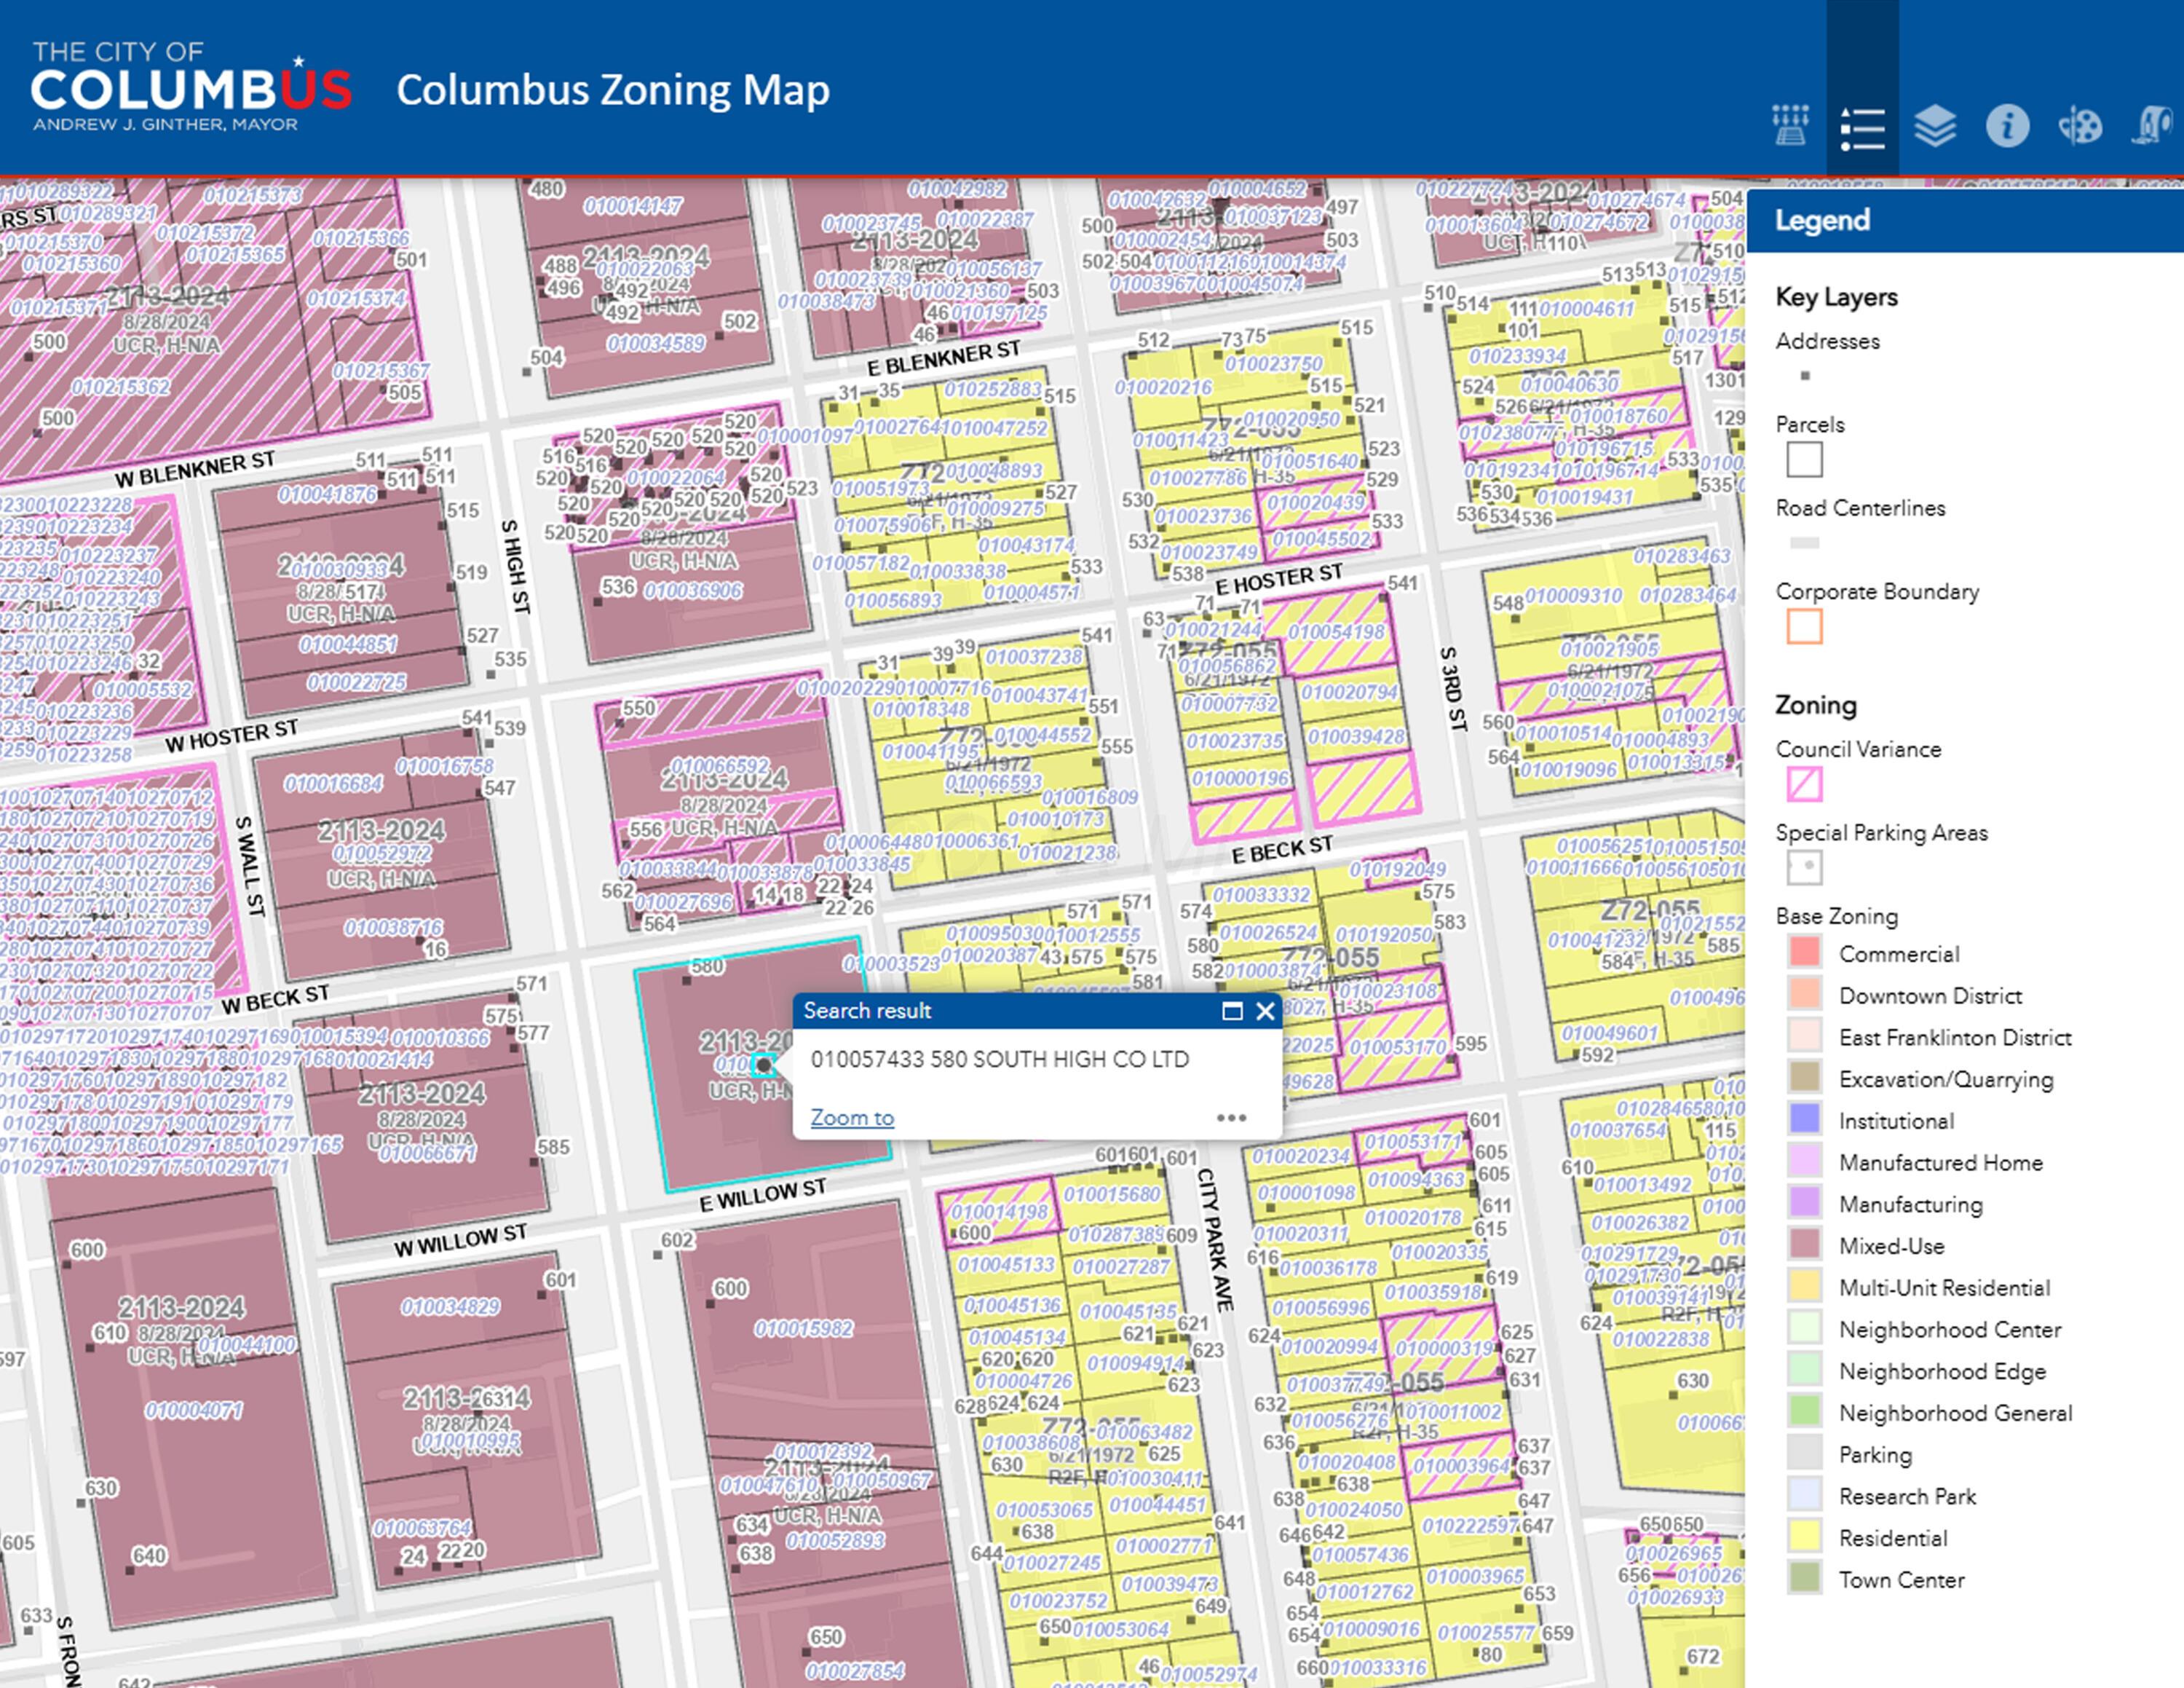Image resolution: width=2184 pixels, height=1688 pixels.
Task: Open the Info about widget
Action: point(2007,126)
